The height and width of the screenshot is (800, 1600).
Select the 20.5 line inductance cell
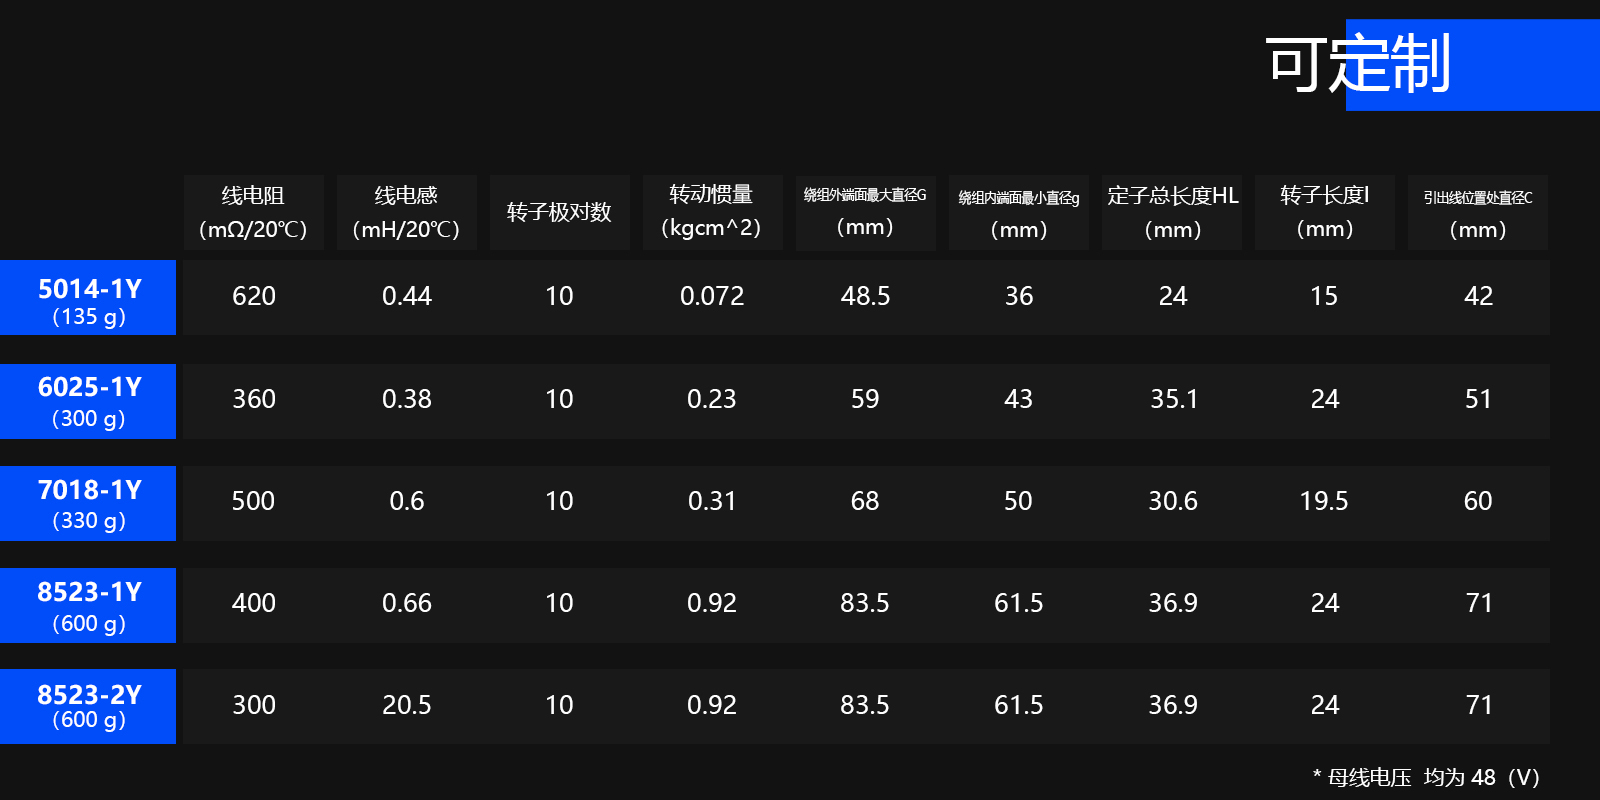coord(406,705)
